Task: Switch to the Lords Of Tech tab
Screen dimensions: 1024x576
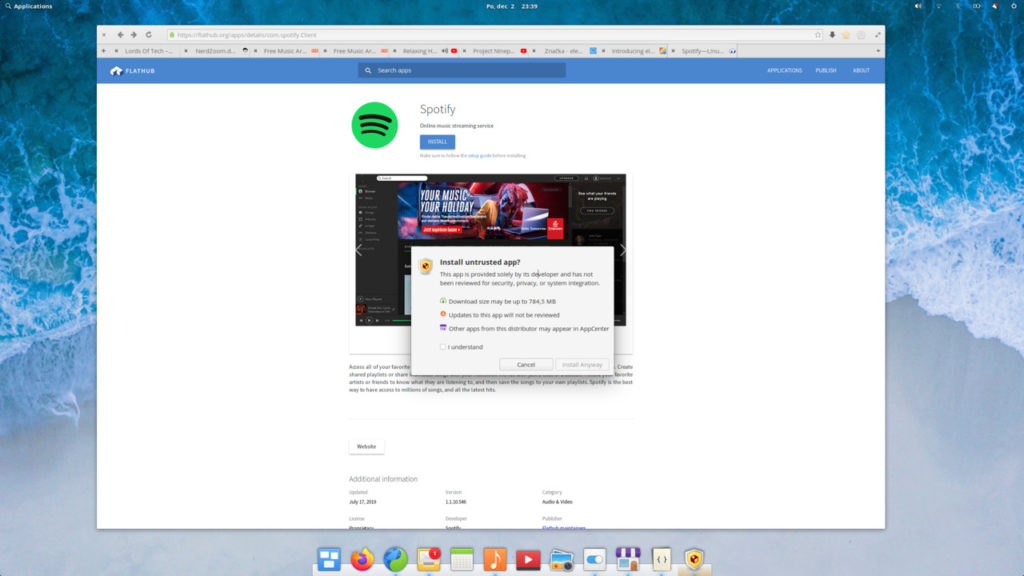Action: click(148, 51)
